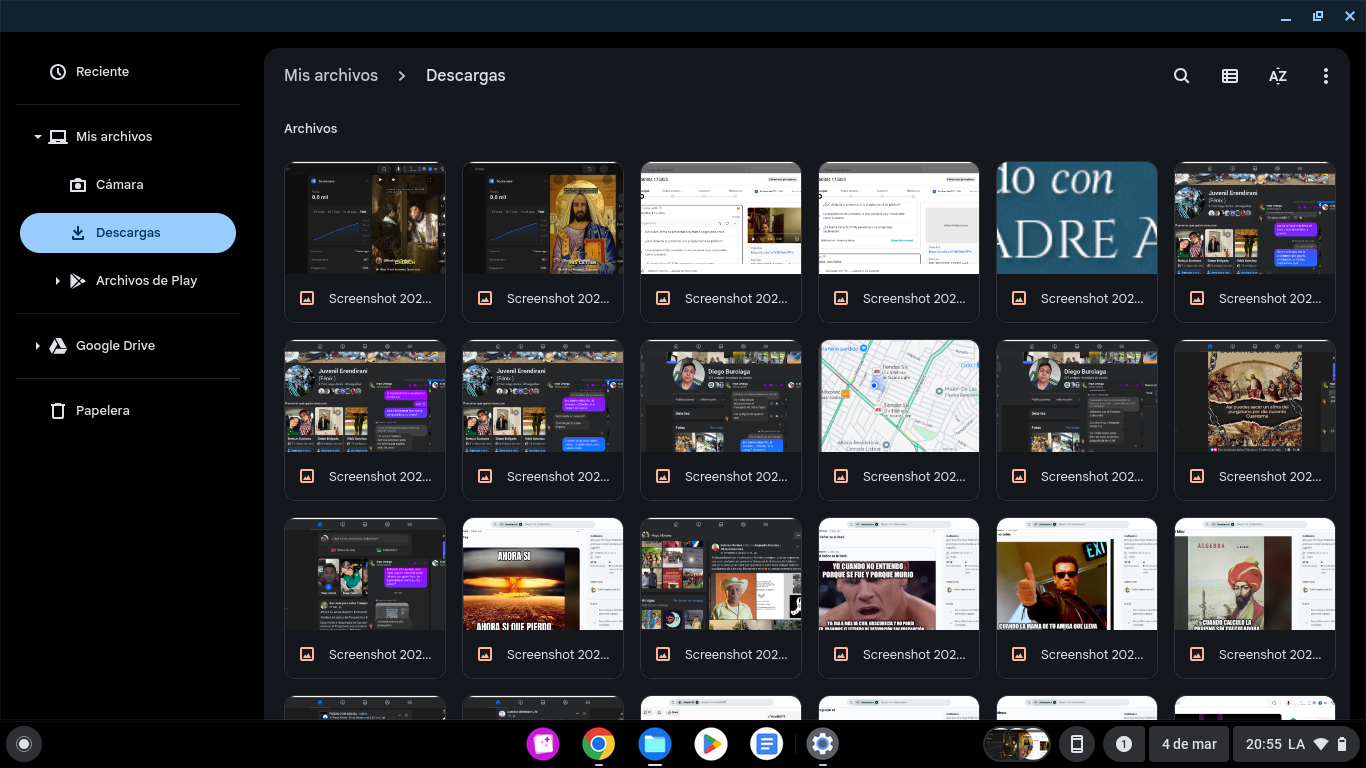Select the AHORA SI explosion meme thumbnail

pos(543,574)
